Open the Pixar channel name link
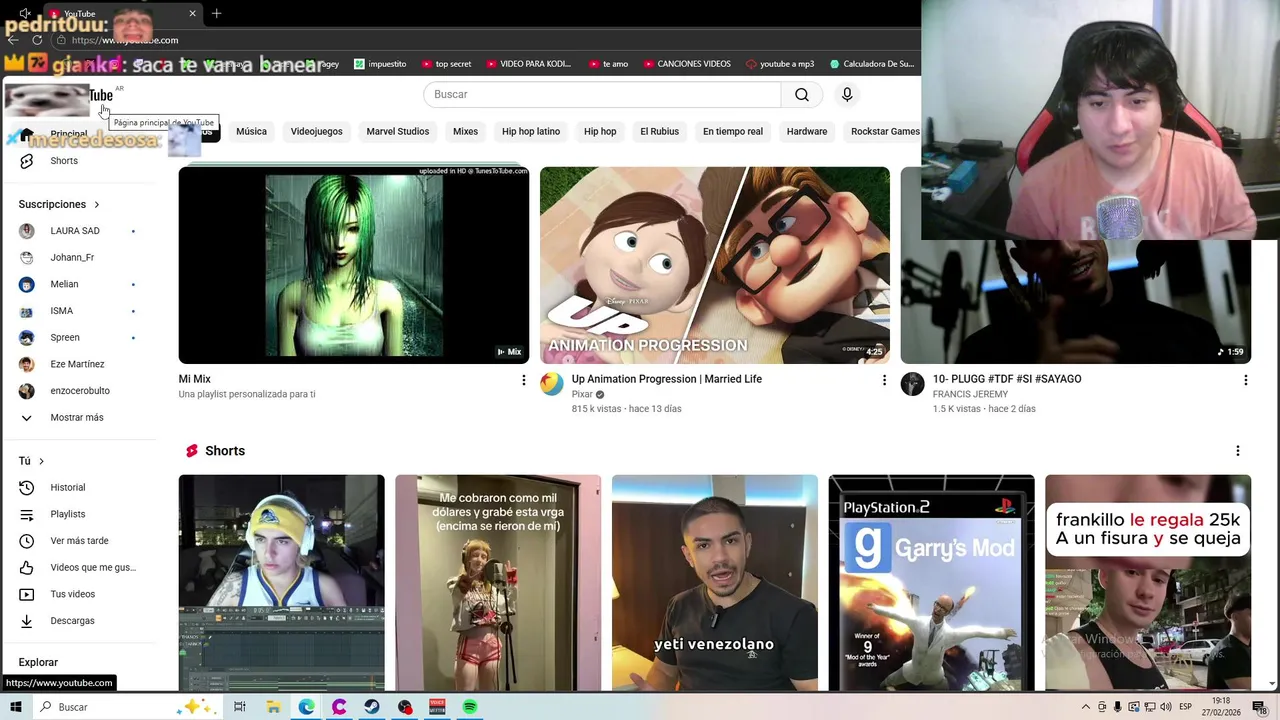Viewport: 1280px width, 720px height. click(x=582, y=394)
